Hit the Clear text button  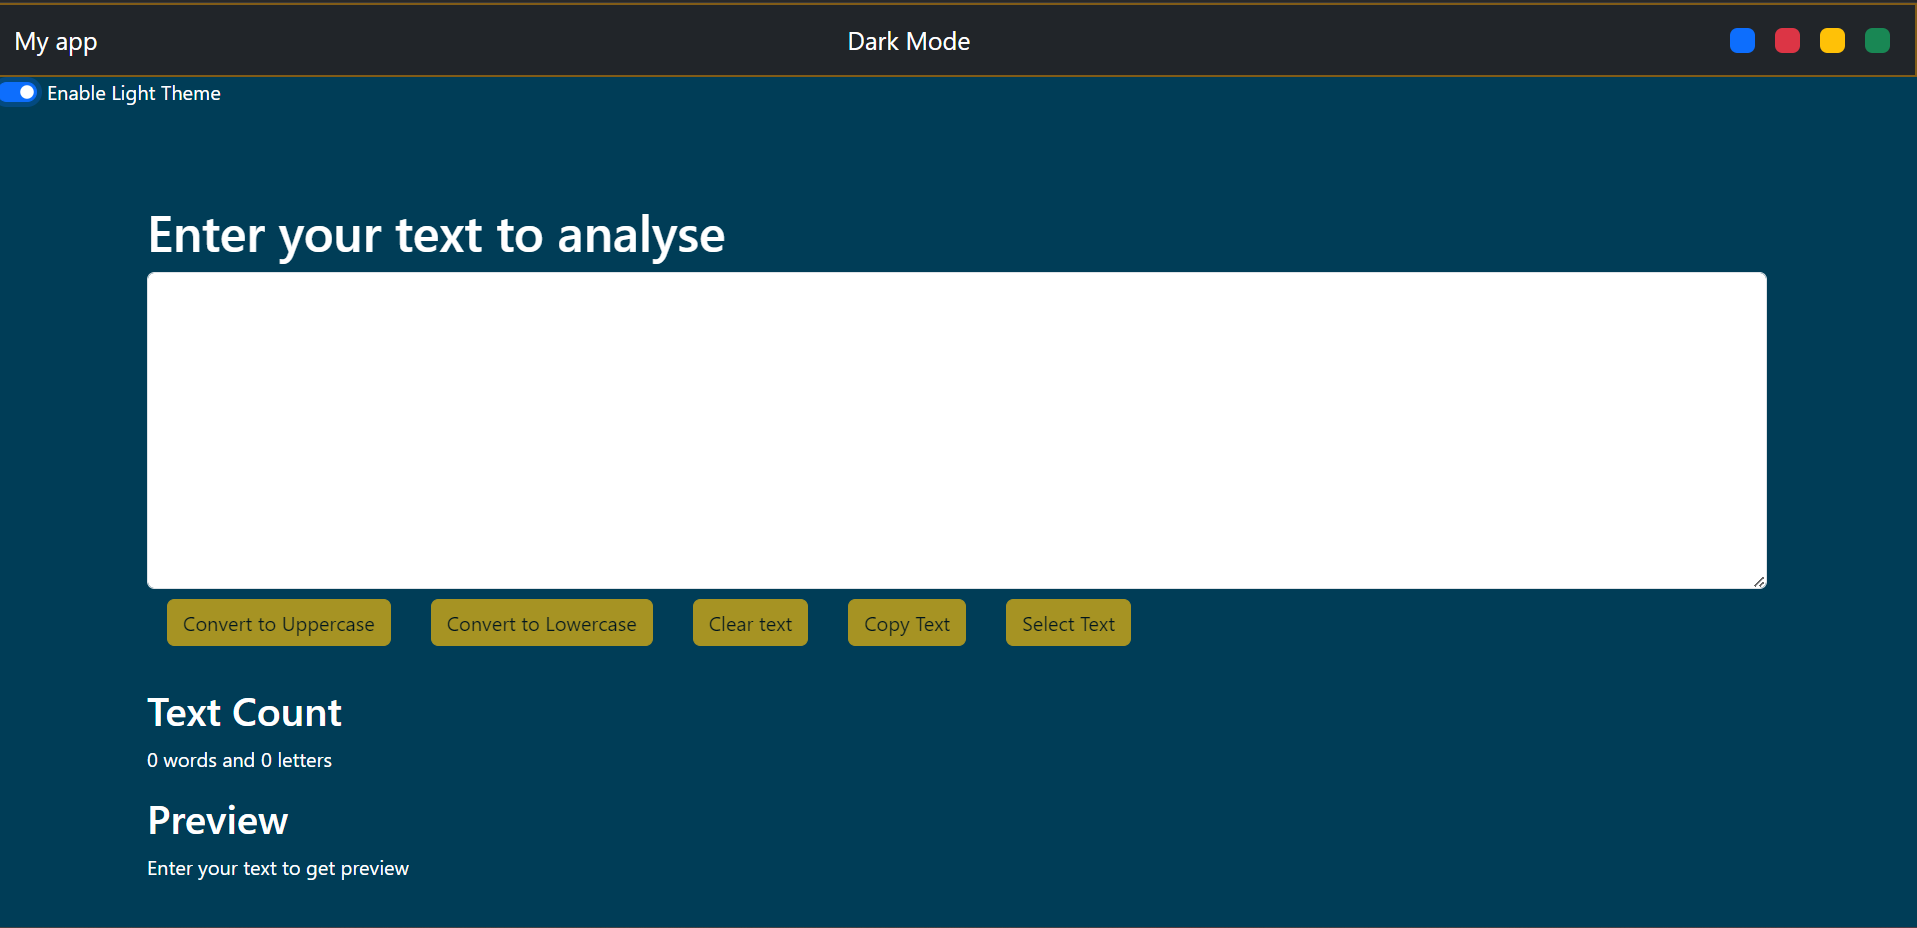tap(750, 623)
